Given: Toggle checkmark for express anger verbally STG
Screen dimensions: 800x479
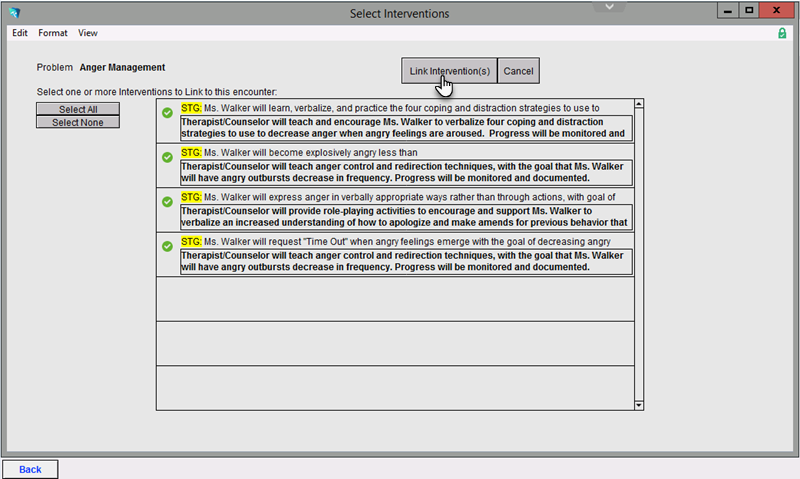Looking at the screenshot, I should pyautogui.click(x=167, y=201).
